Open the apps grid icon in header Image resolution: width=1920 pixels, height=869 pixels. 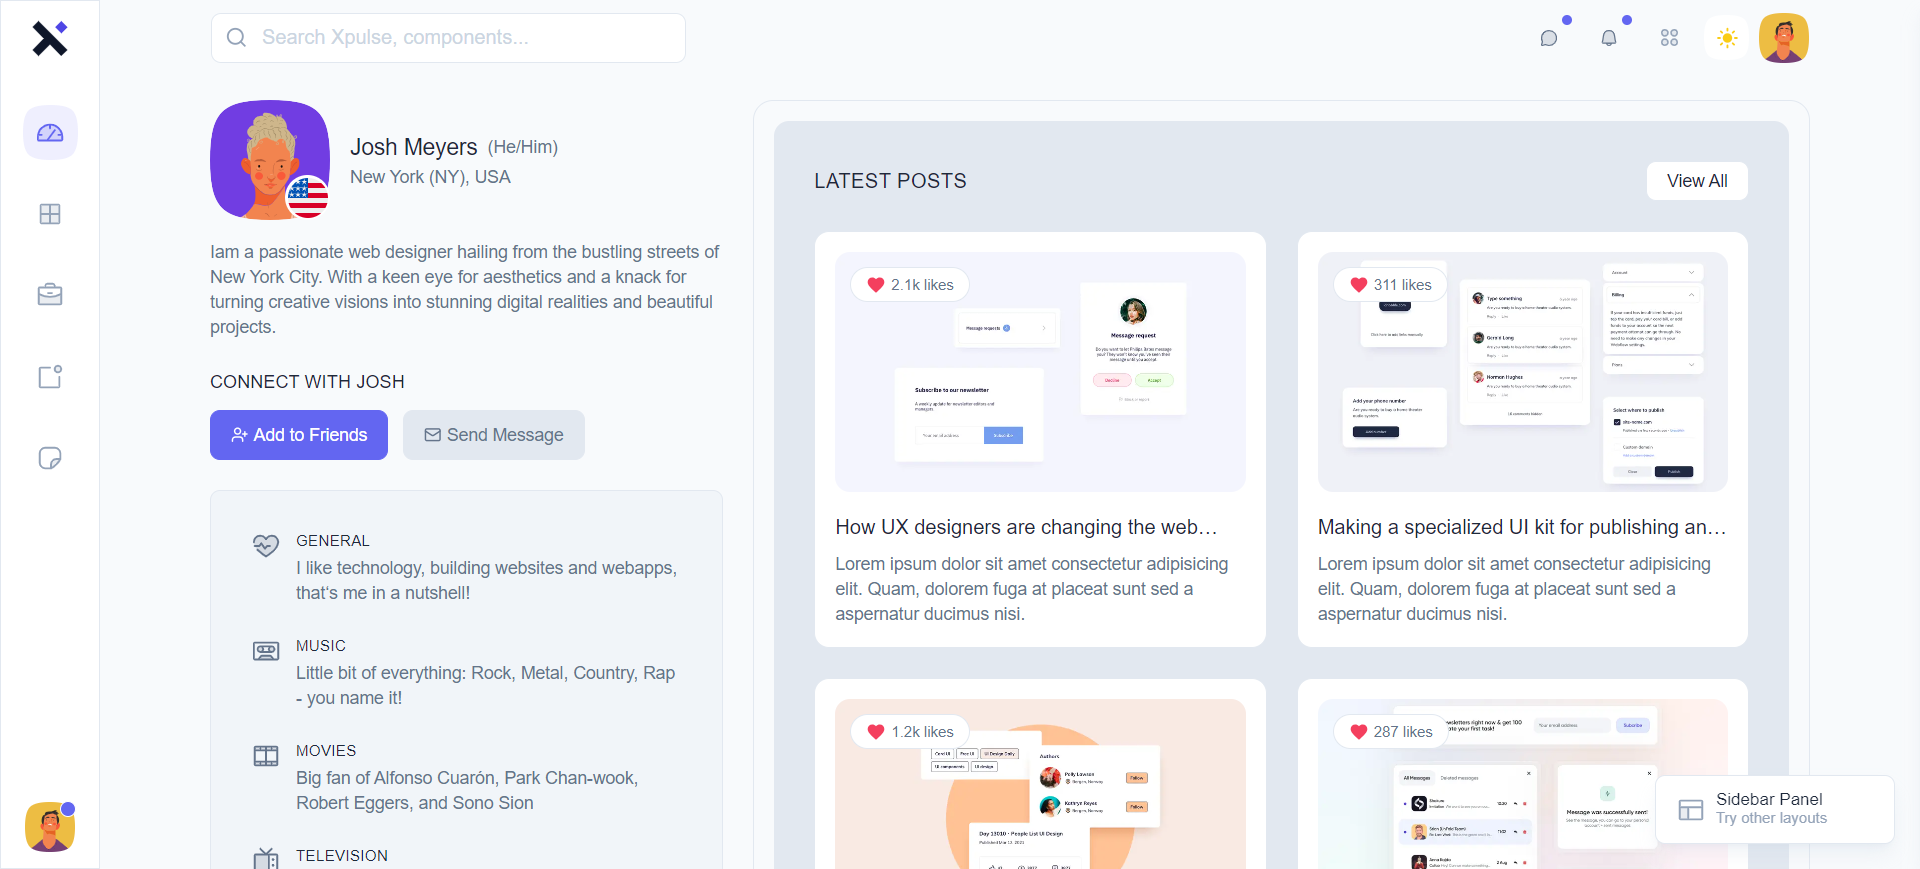(1669, 38)
